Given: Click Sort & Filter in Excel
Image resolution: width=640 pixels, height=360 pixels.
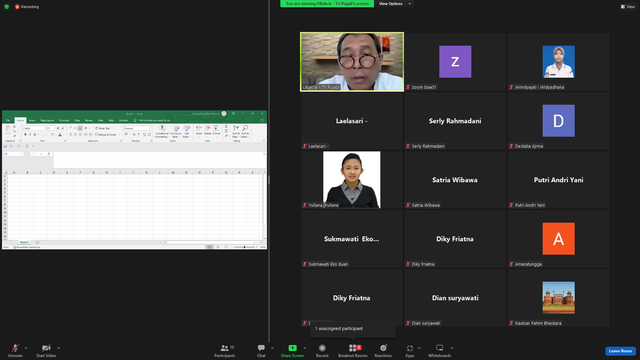Looking at the screenshot, I should 236,131.
